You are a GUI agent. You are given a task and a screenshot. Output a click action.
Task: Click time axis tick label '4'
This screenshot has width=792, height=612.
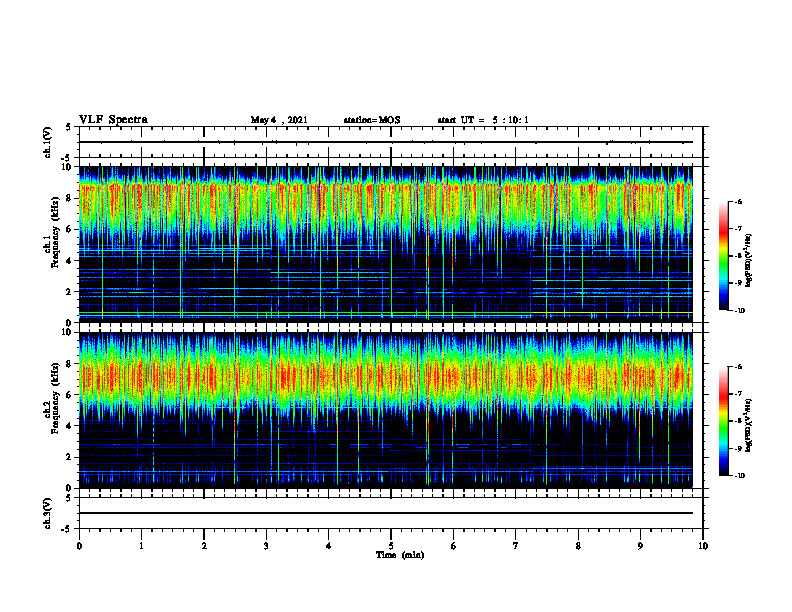[329, 546]
